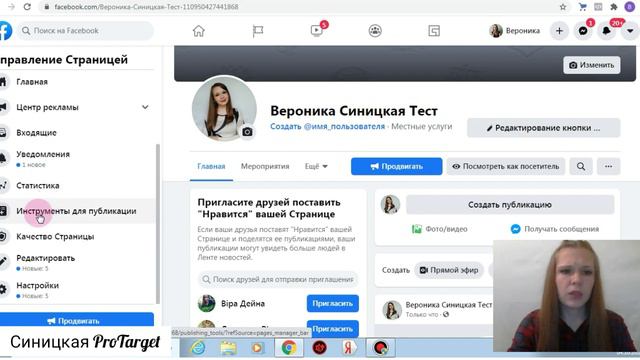Open File Explorer folder in the taskbar
The width and height of the screenshot is (640, 360).
pos(229,348)
